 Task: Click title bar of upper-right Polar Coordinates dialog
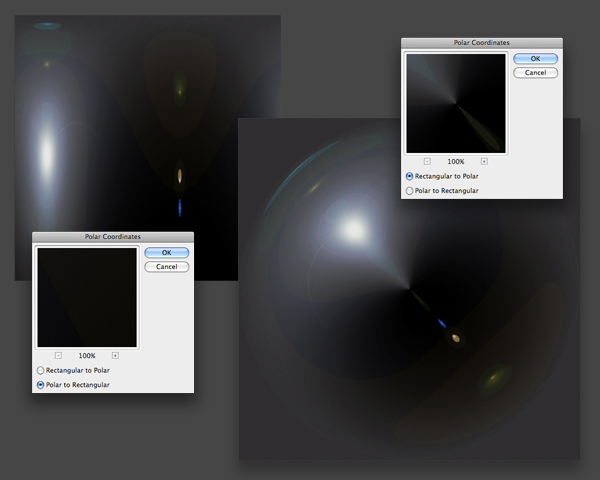point(481,44)
